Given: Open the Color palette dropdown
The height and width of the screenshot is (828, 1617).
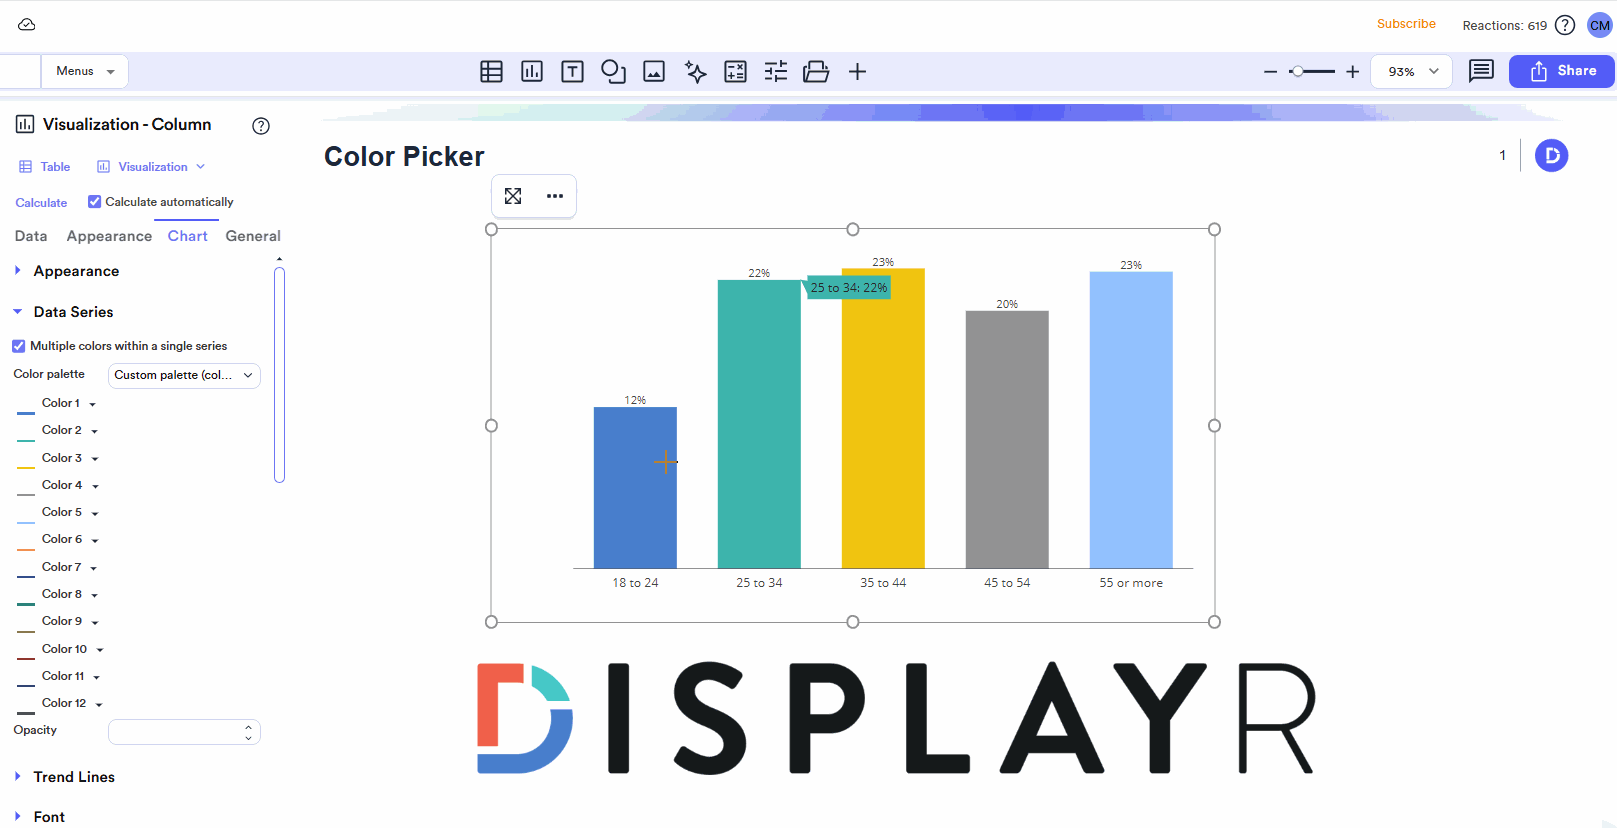Looking at the screenshot, I should [x=184, y=376].
